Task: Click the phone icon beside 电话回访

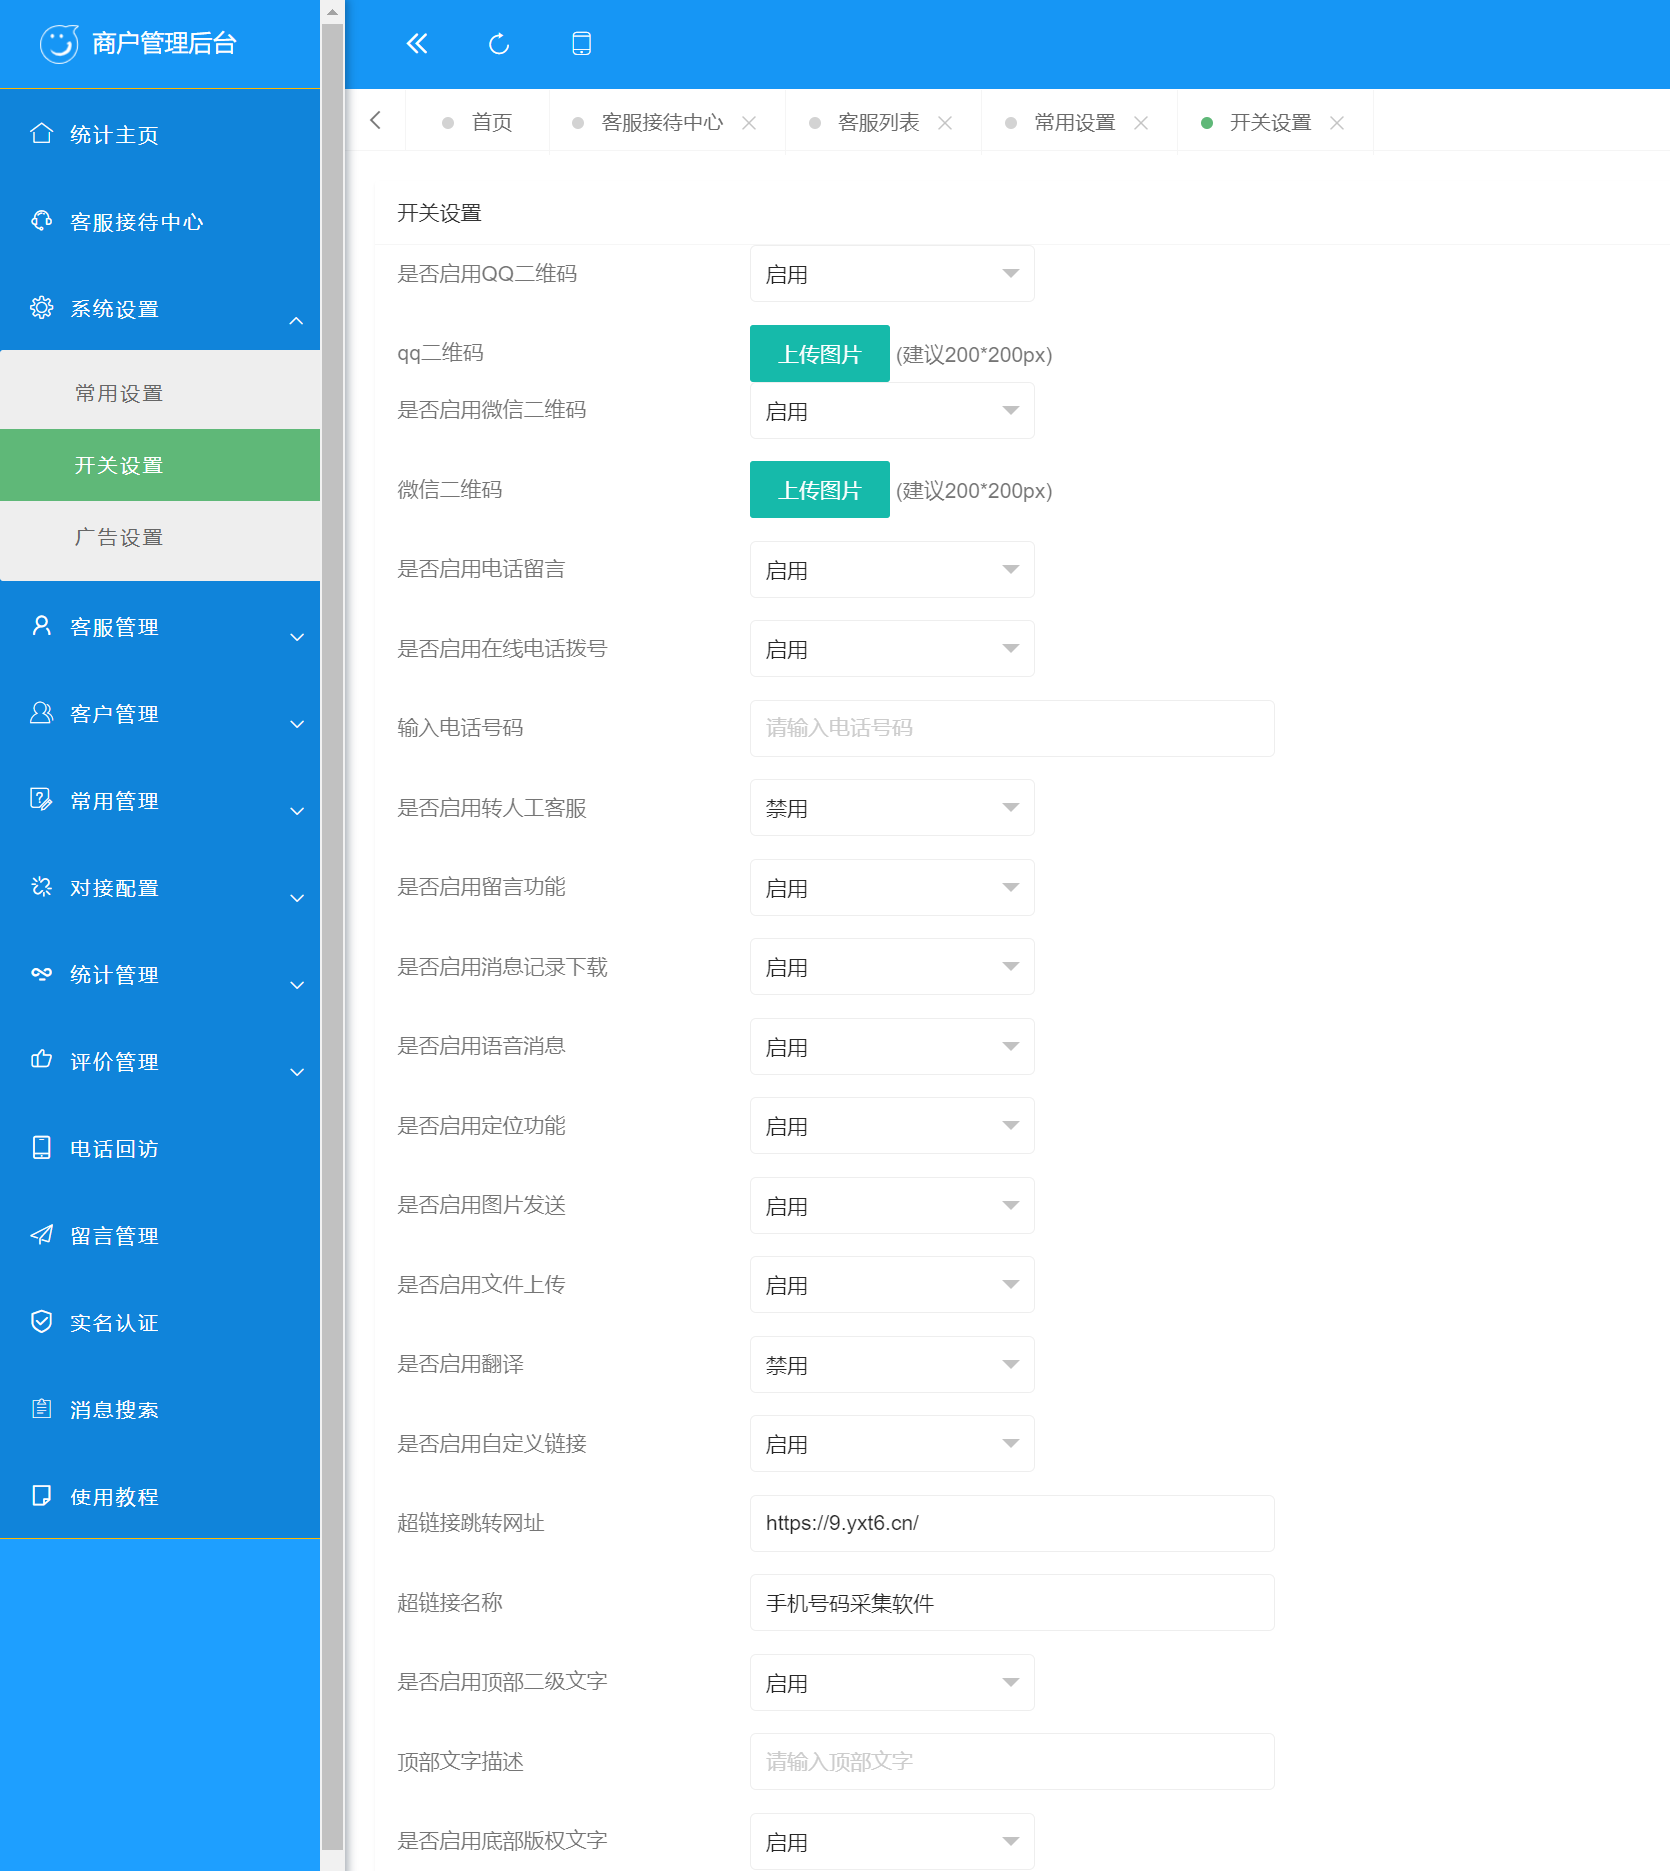Action: pos(41,1147)
